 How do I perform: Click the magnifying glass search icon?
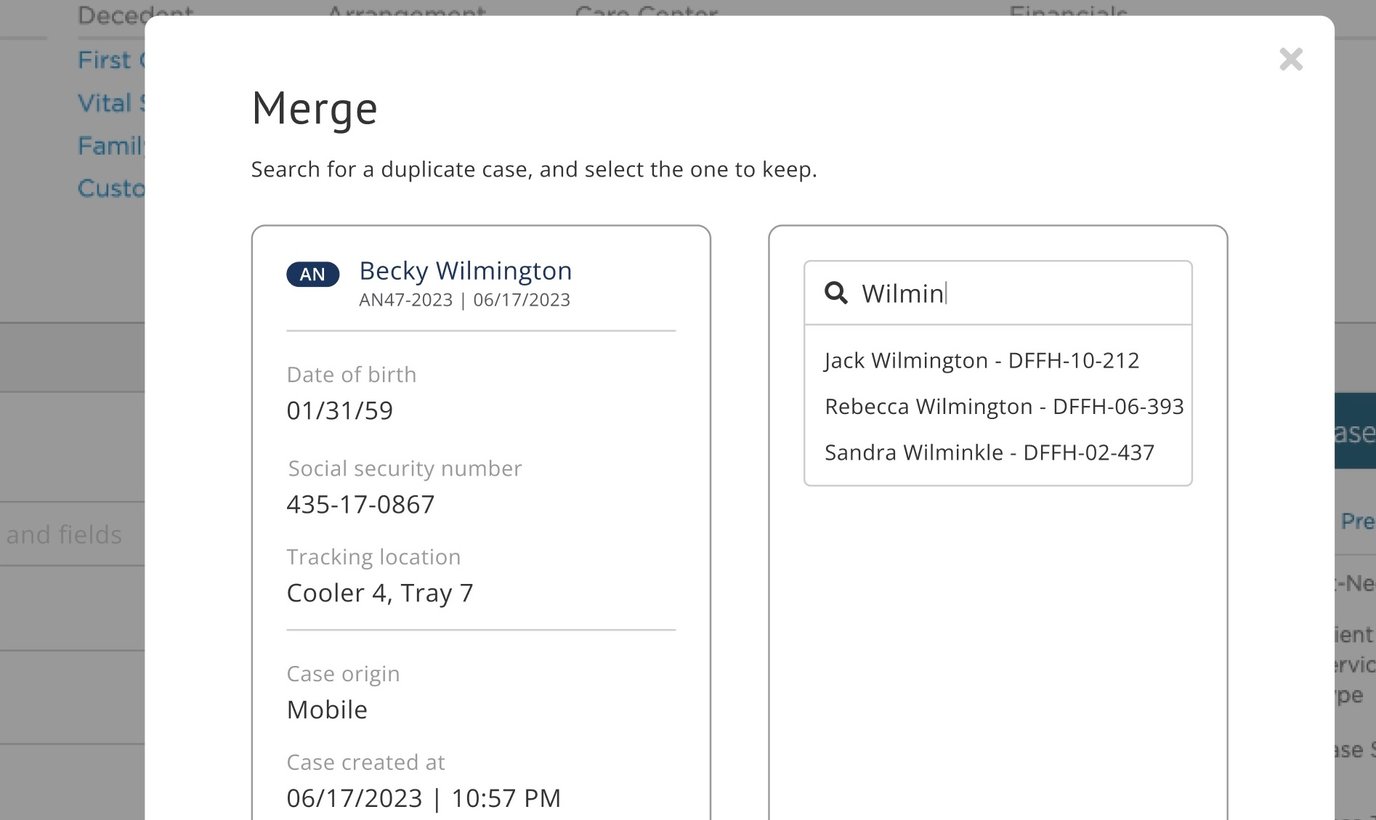click(835, 293)
